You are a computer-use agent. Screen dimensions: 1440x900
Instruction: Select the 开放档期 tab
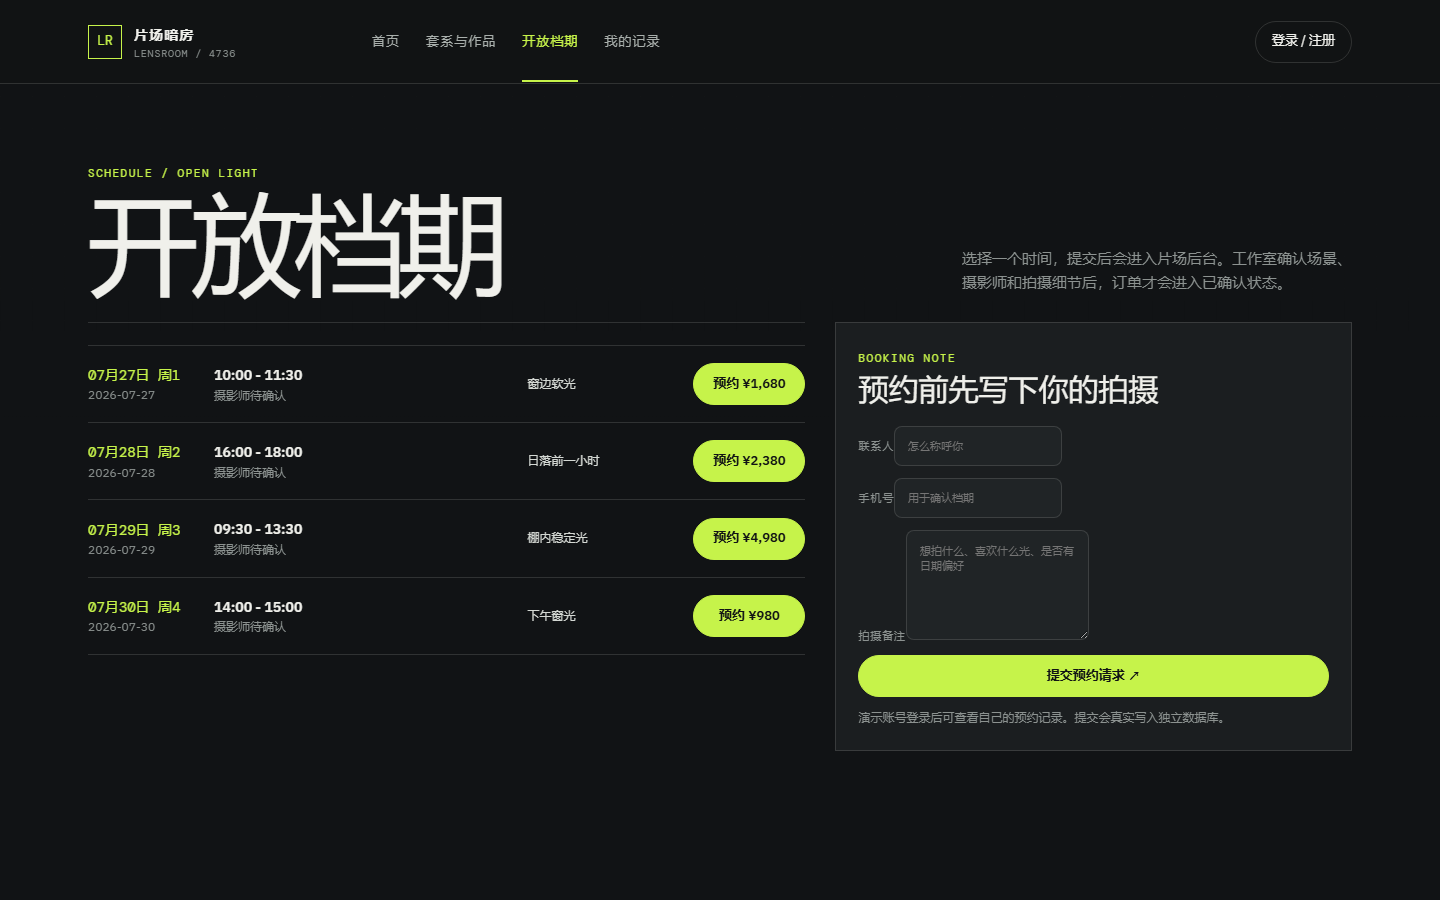coord(549,41)
